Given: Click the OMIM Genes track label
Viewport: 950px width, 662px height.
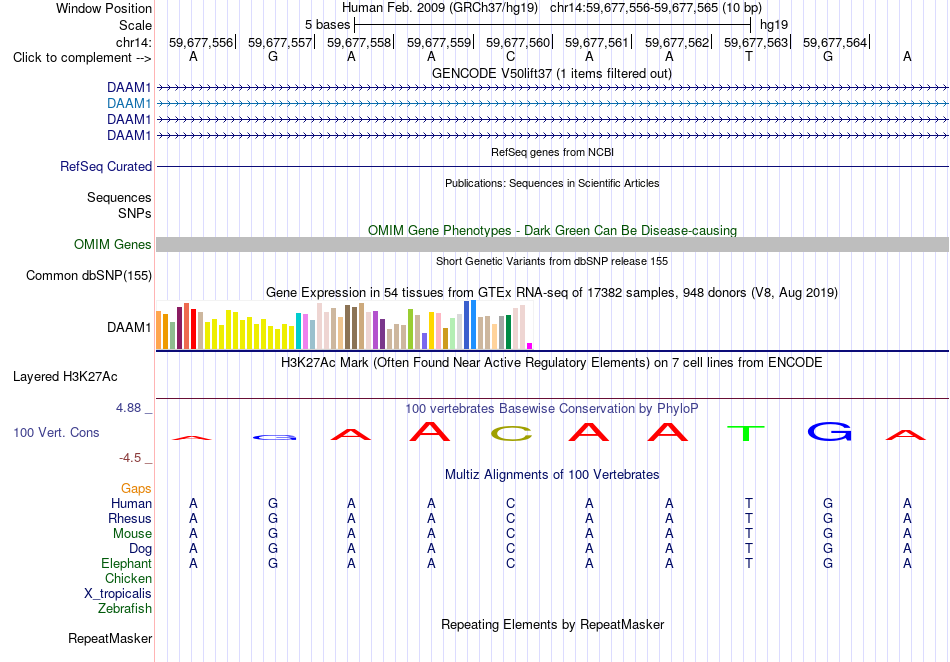Looking at the screenshot, I should tap(113, 245).
